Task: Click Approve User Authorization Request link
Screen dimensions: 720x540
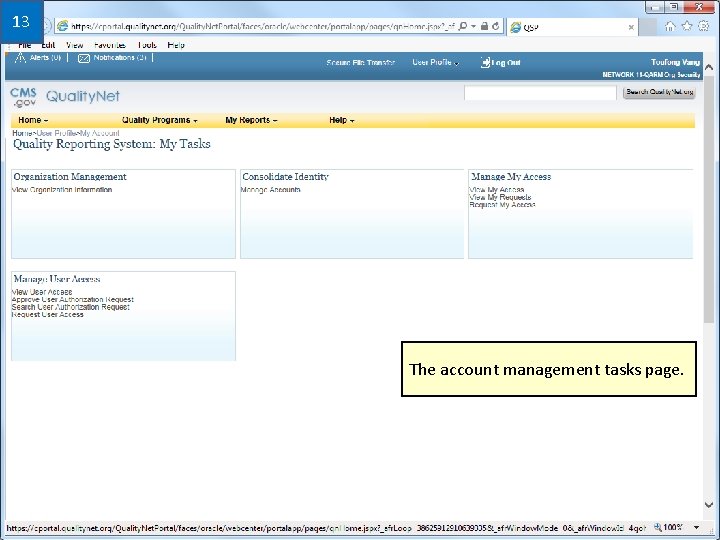Action: click(73, 299)
